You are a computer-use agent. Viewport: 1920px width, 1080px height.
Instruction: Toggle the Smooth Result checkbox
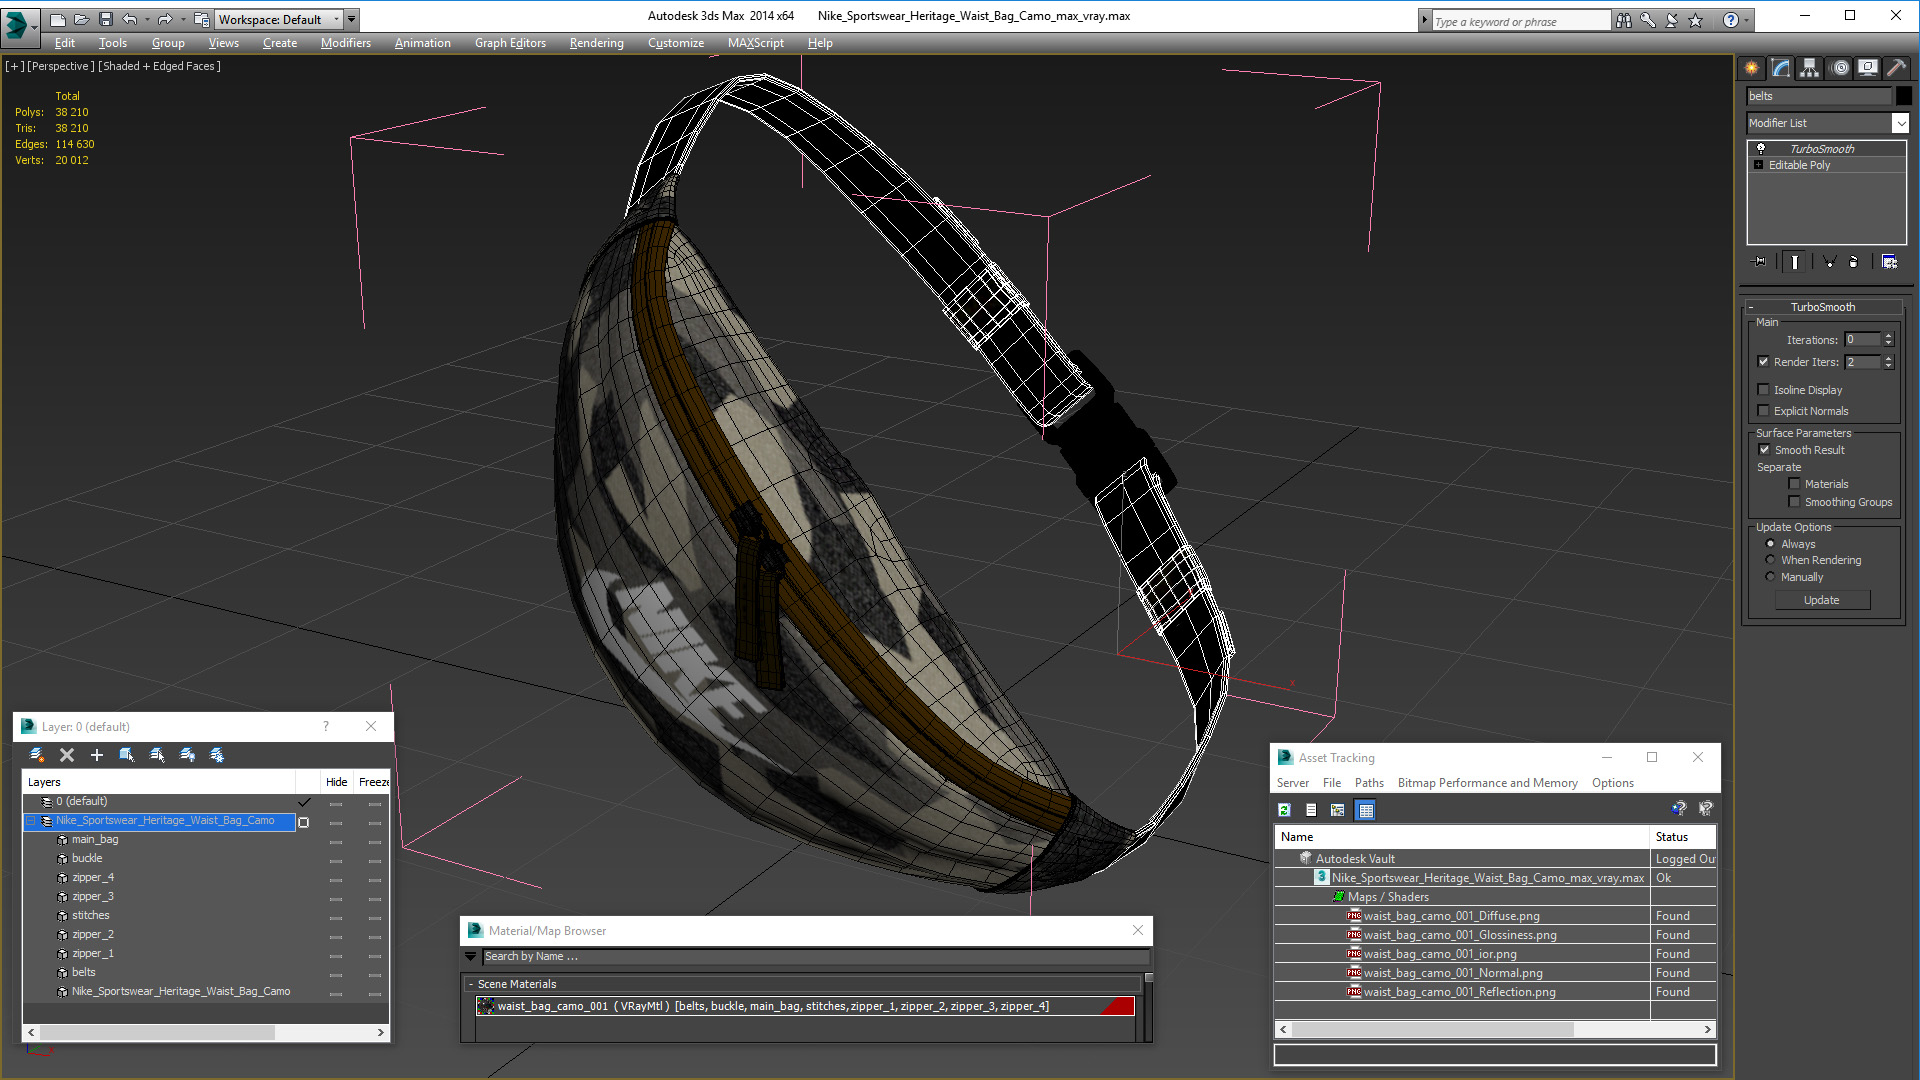point(1765,450)
